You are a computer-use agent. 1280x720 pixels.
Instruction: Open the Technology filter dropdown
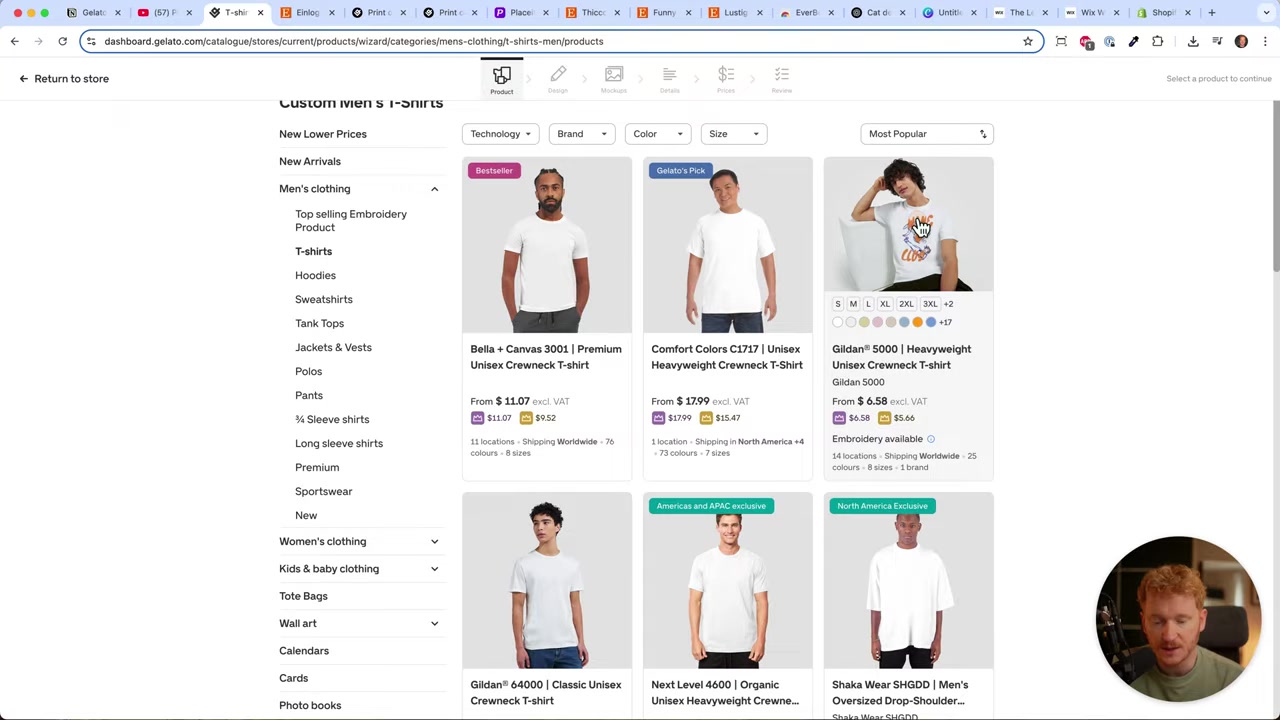(x=501, y=134)
